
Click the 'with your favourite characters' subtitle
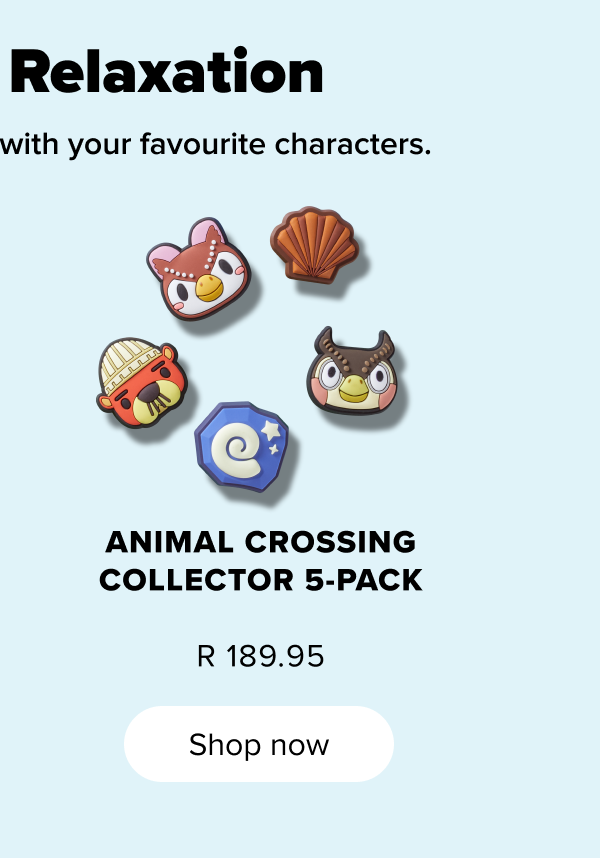pos(216,145)
